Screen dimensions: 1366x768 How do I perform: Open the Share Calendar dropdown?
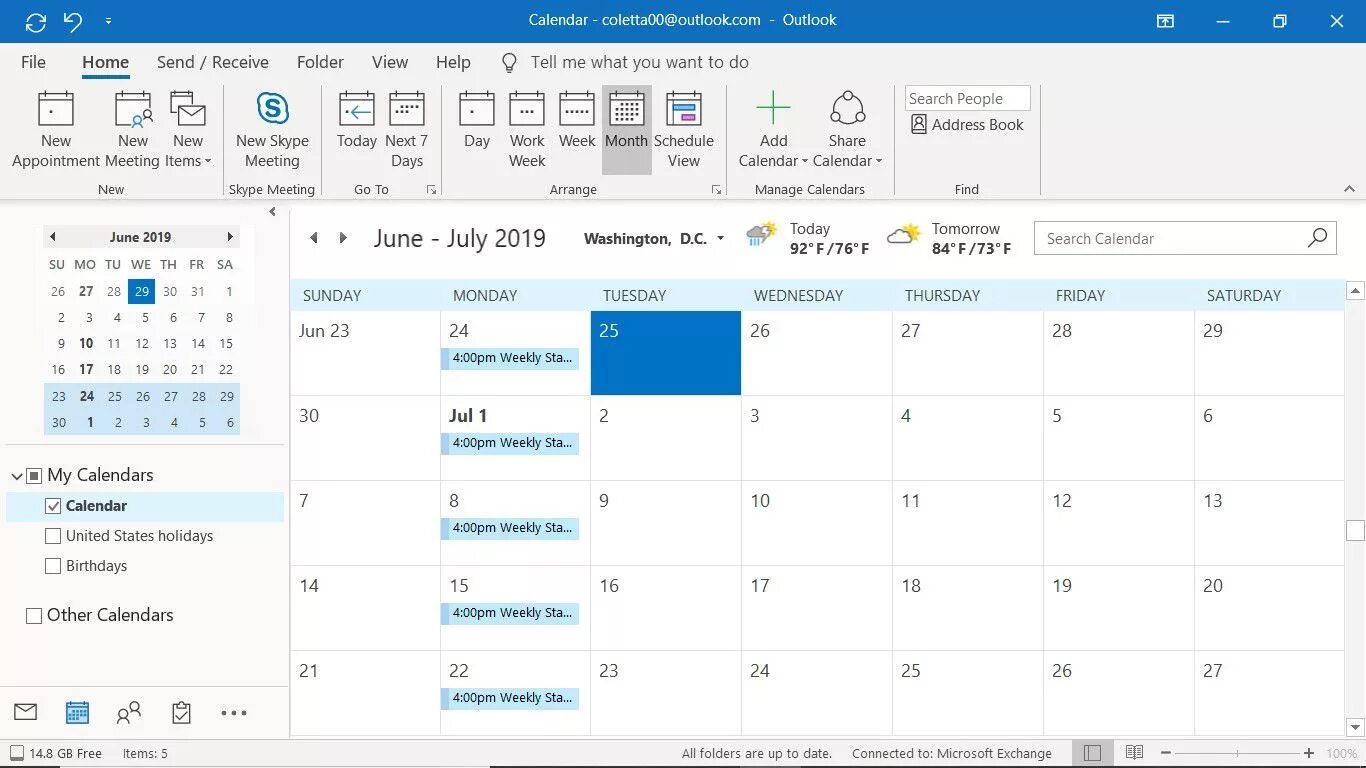coord(847,130)
